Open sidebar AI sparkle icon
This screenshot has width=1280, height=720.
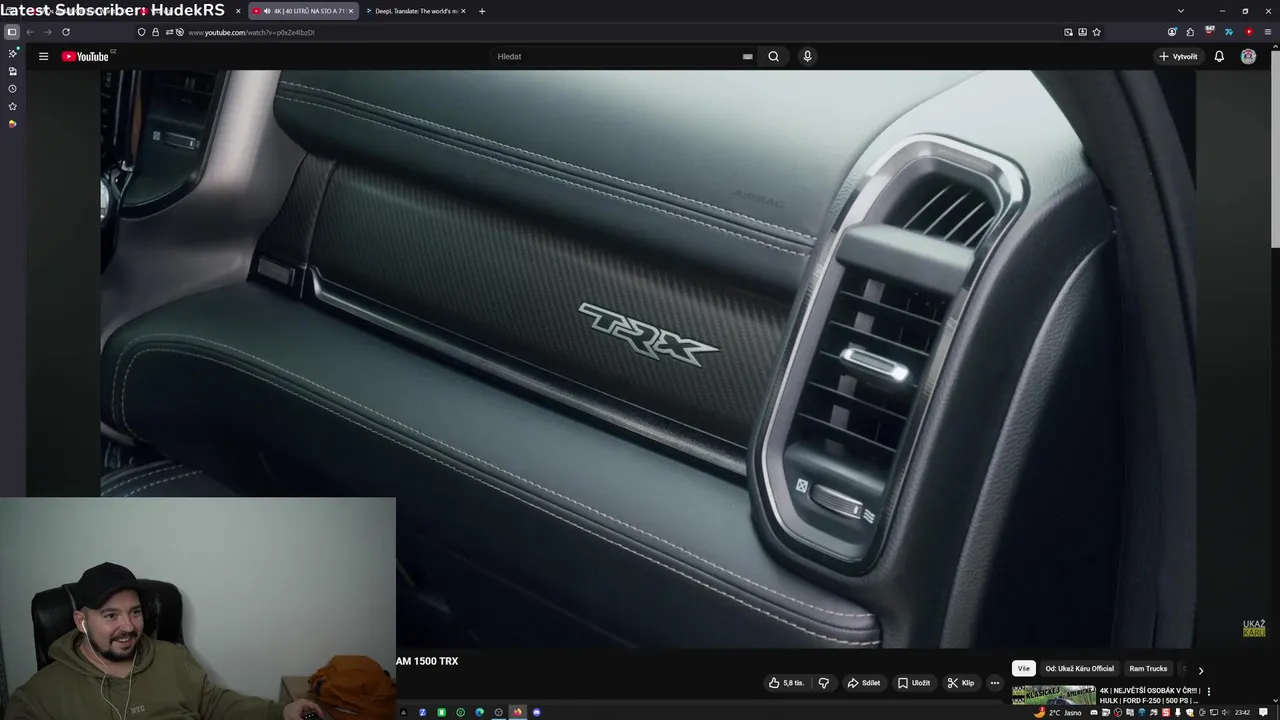12,53
